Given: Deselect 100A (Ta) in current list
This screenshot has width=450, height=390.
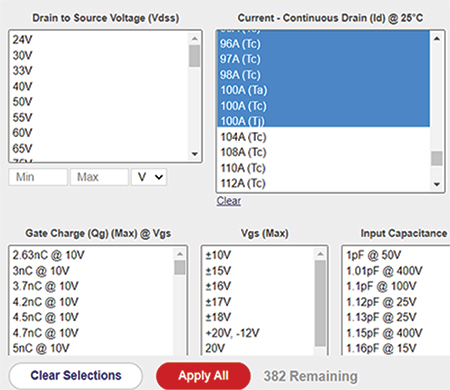Looking at the screenshot, I should (x=323, y=90).
